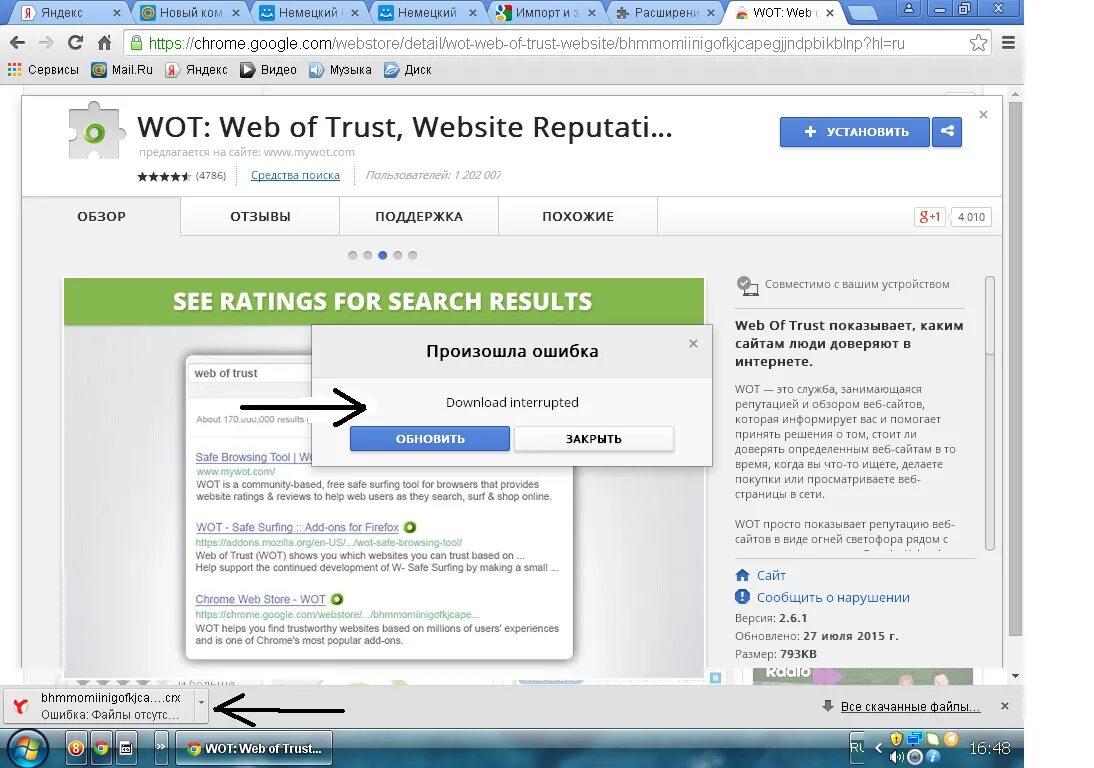Click the new tab button

862,13
